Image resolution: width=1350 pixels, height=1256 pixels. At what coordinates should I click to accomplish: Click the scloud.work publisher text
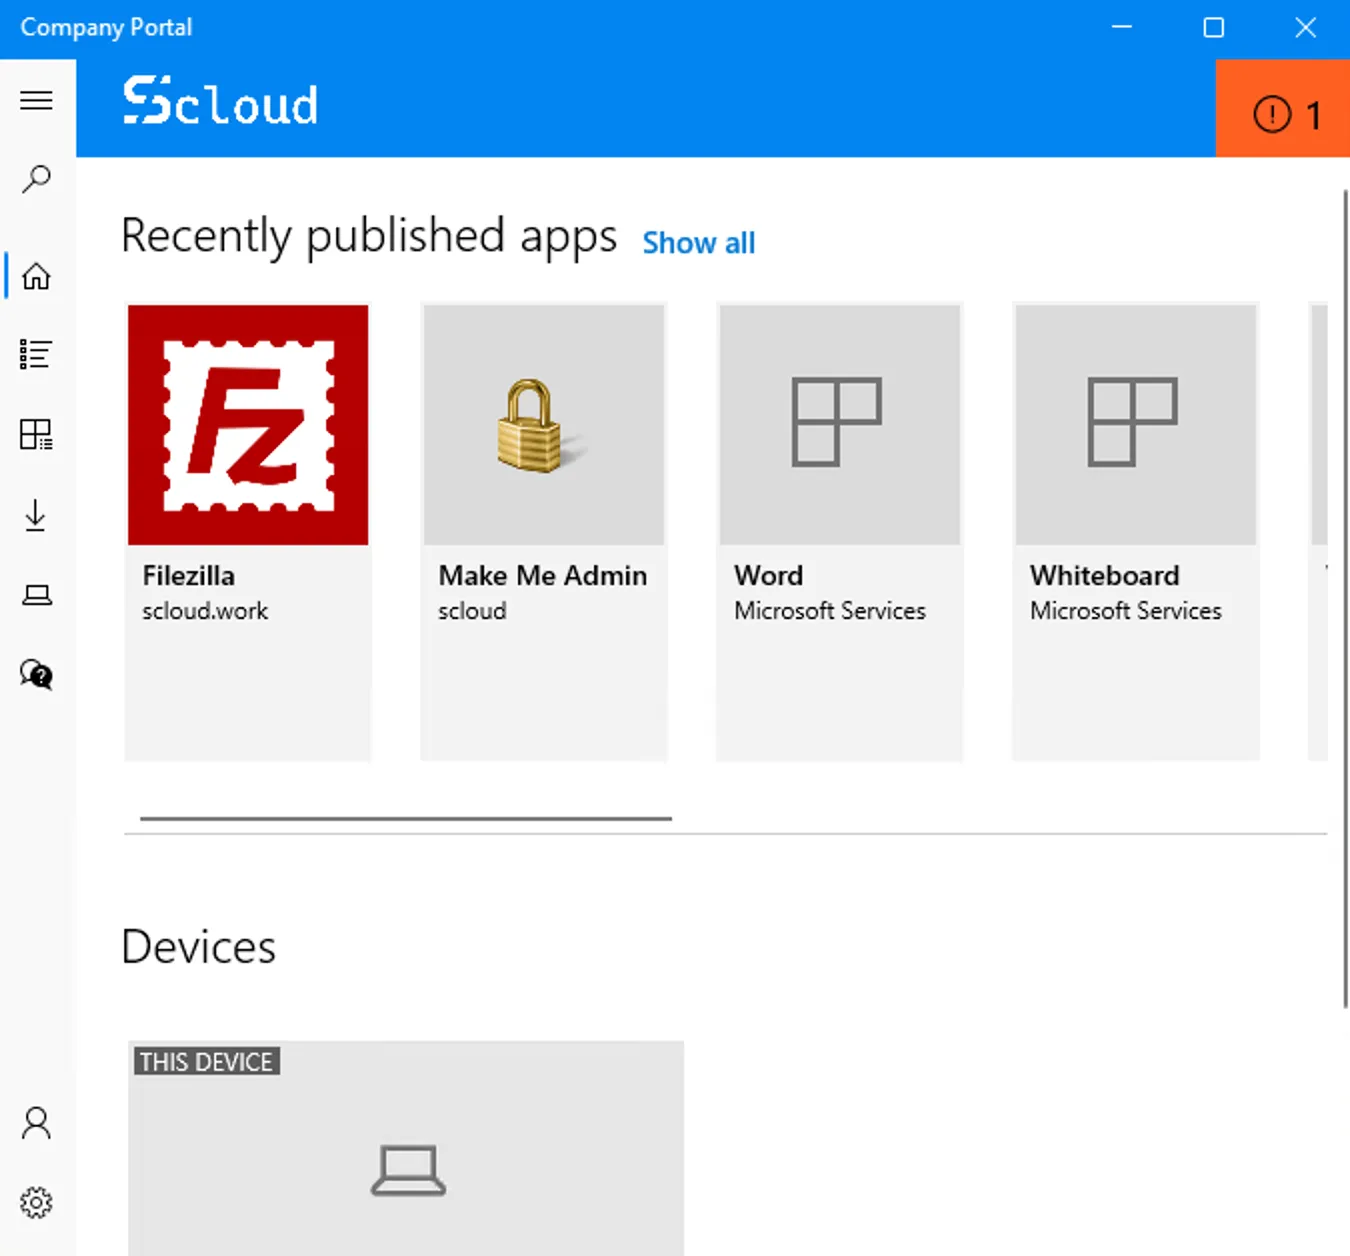click(205, 611)
